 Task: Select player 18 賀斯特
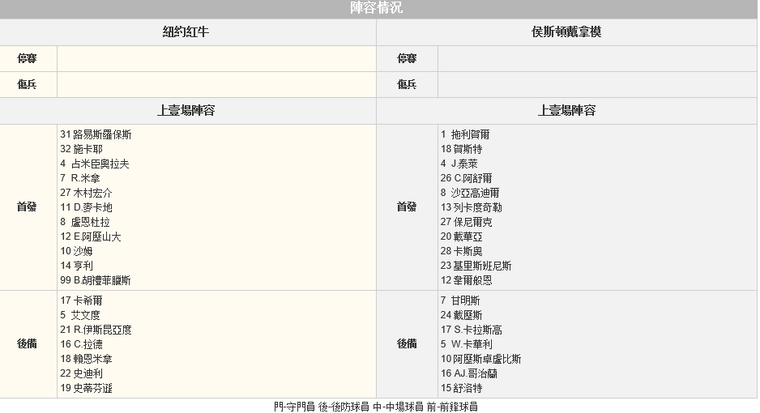461,149
